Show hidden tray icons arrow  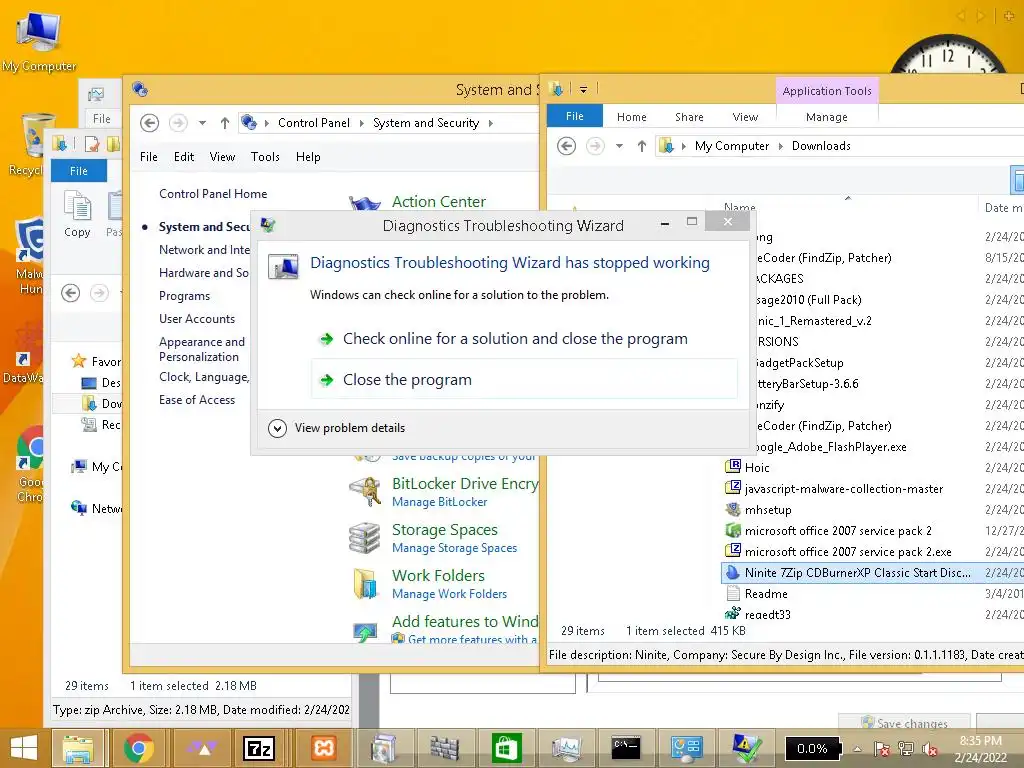[x=857, y=749]
